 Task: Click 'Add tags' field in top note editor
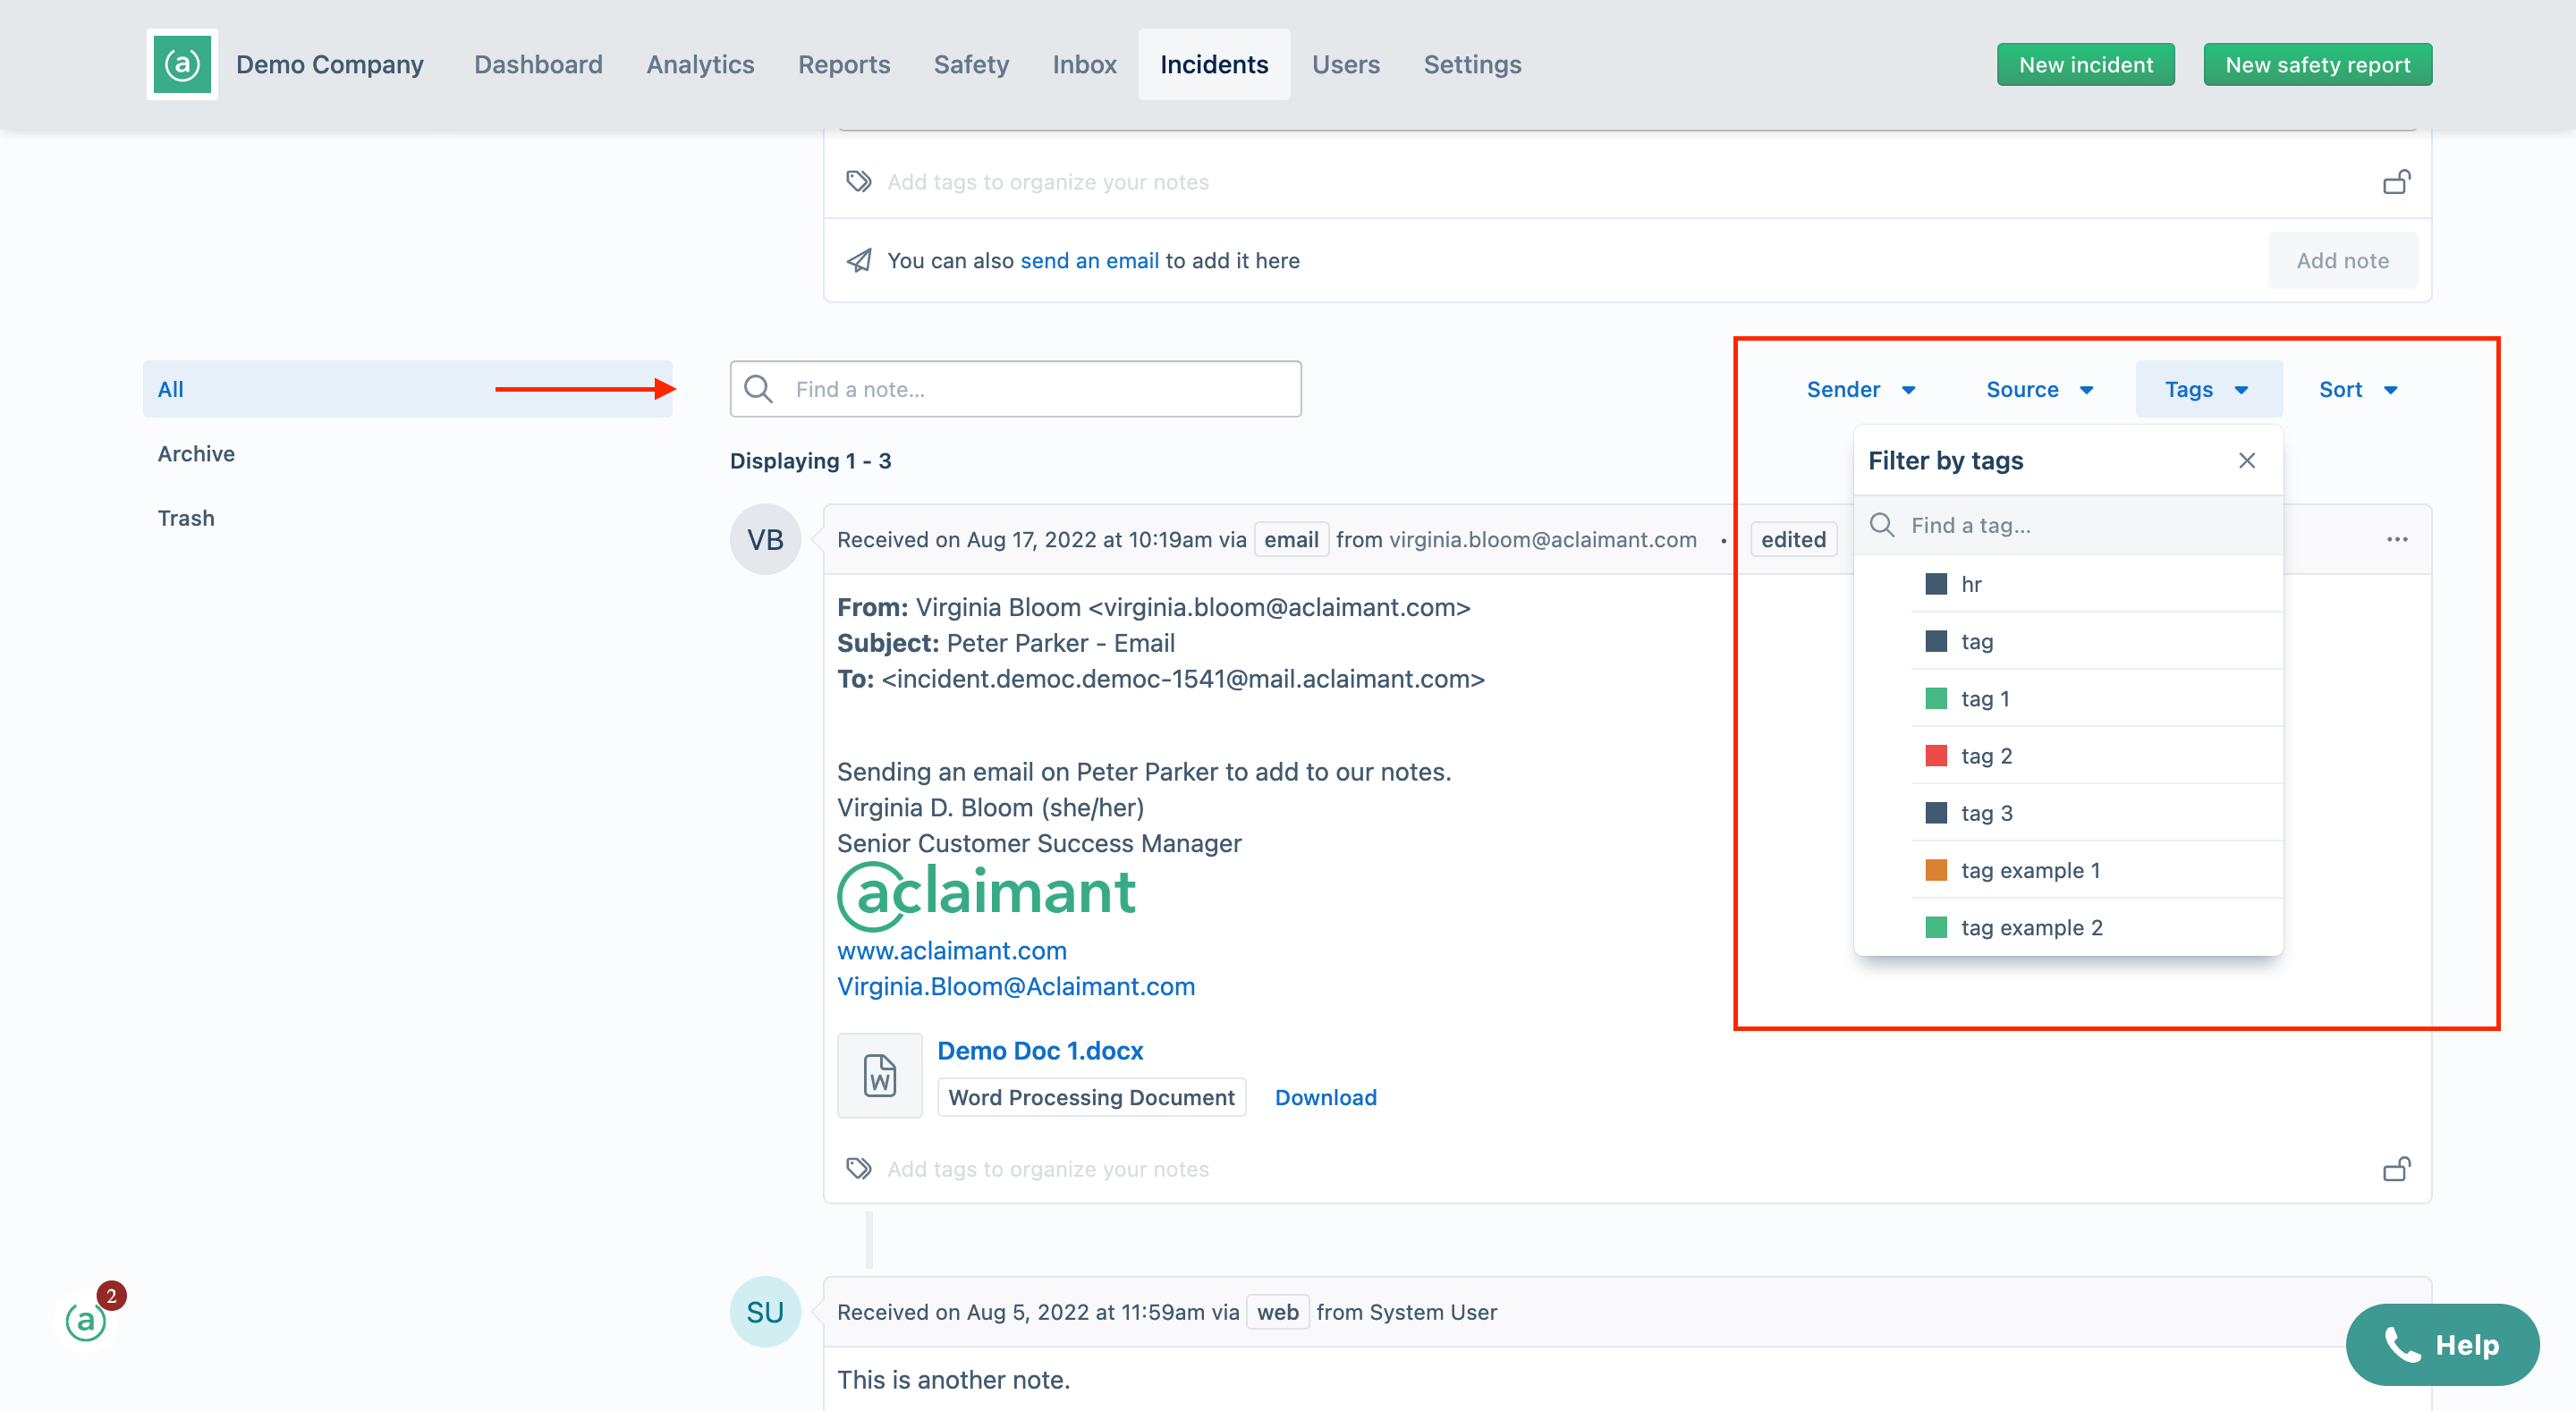[x=1048, y=181]
